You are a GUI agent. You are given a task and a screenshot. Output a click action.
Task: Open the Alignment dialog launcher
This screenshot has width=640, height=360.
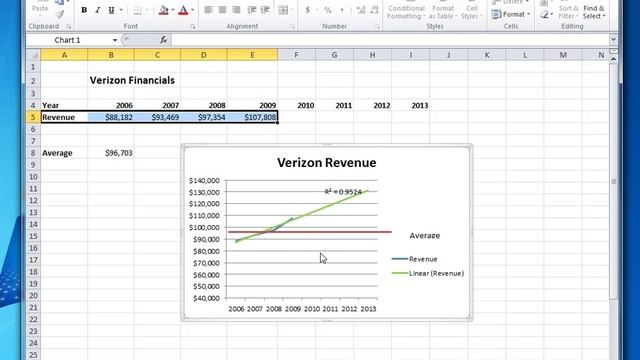pyautogui.click(x=292, y=27)
